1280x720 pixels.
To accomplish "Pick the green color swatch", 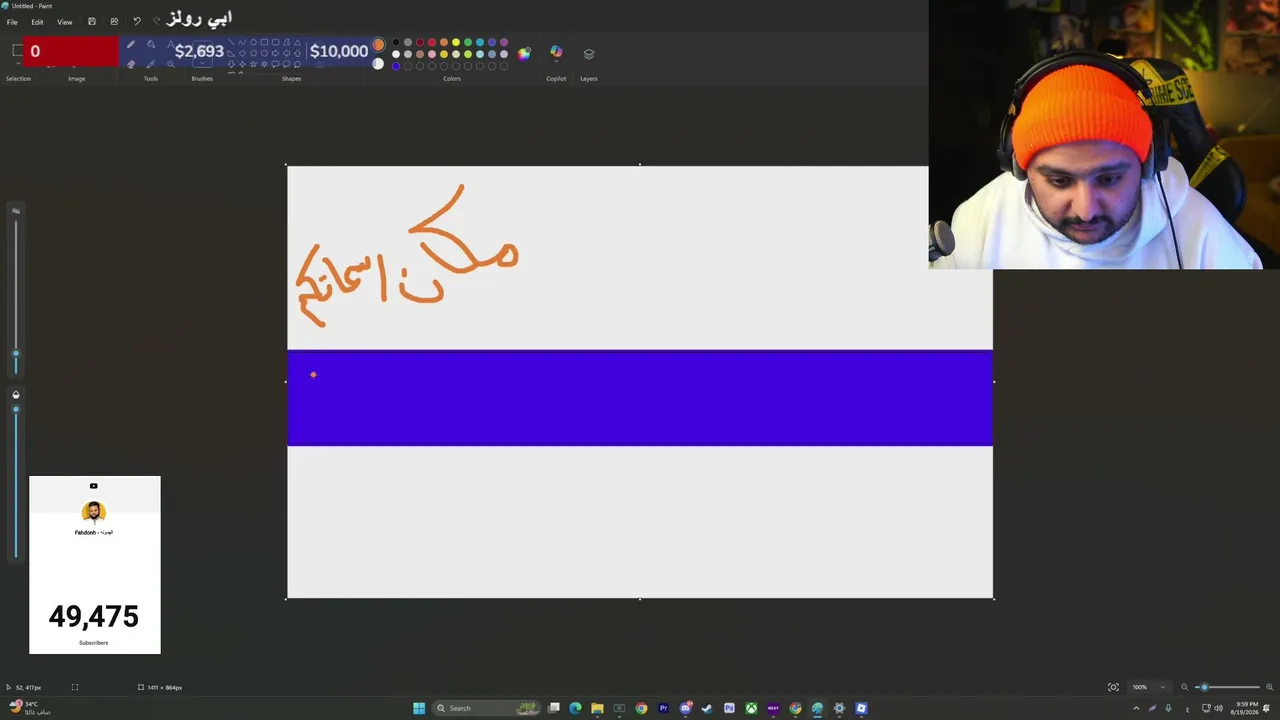I will tap(468, 43).
